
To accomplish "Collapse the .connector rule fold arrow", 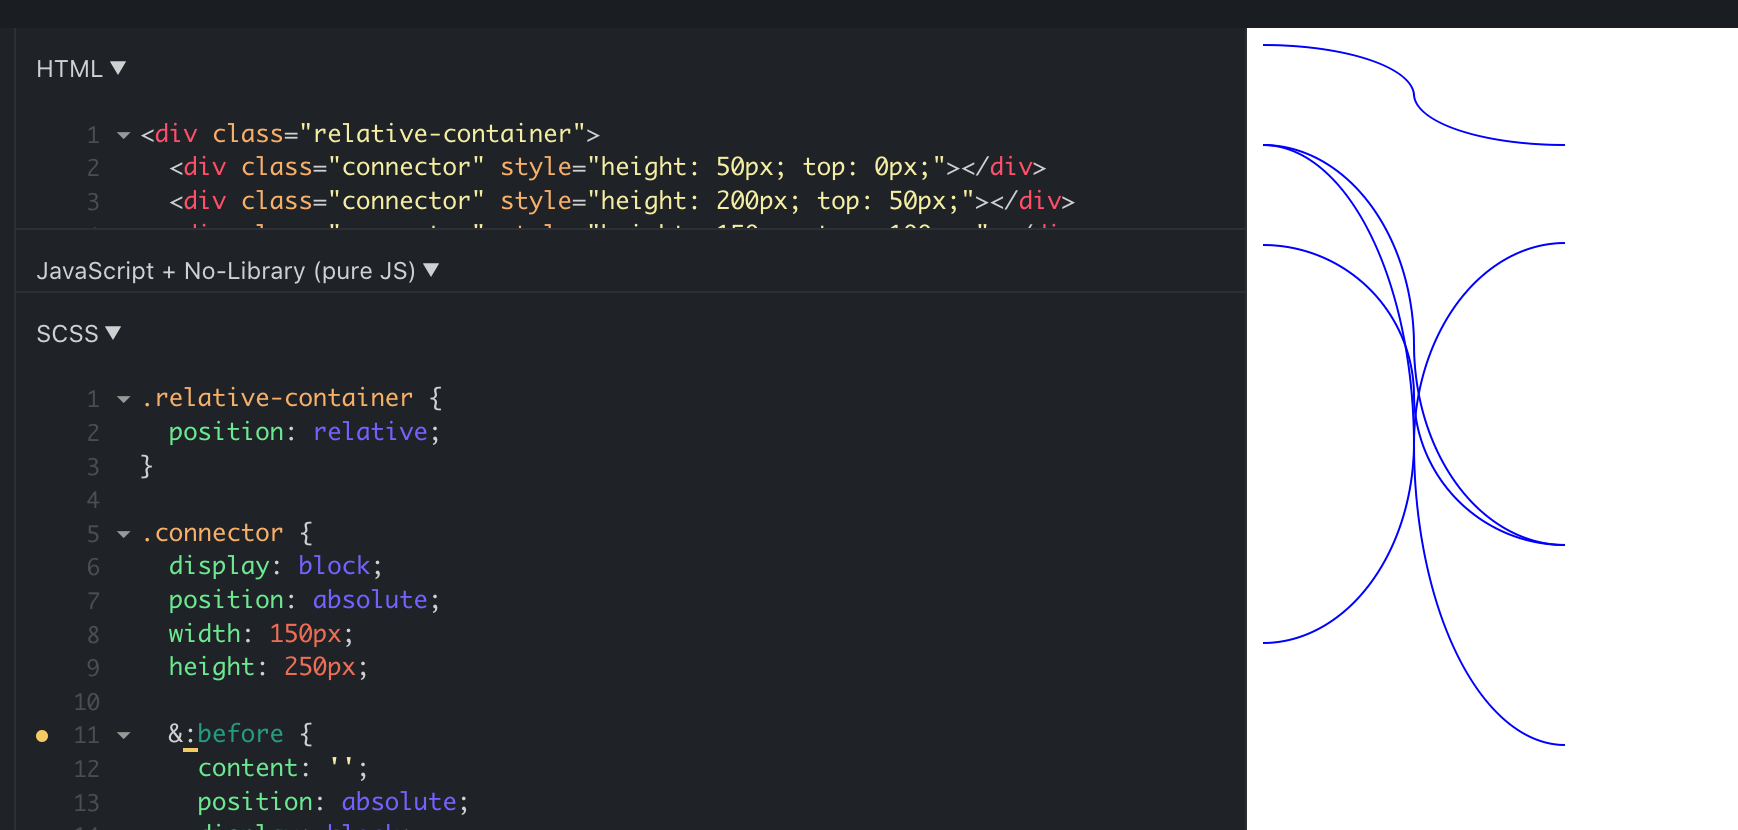I will tap(124, 534).
